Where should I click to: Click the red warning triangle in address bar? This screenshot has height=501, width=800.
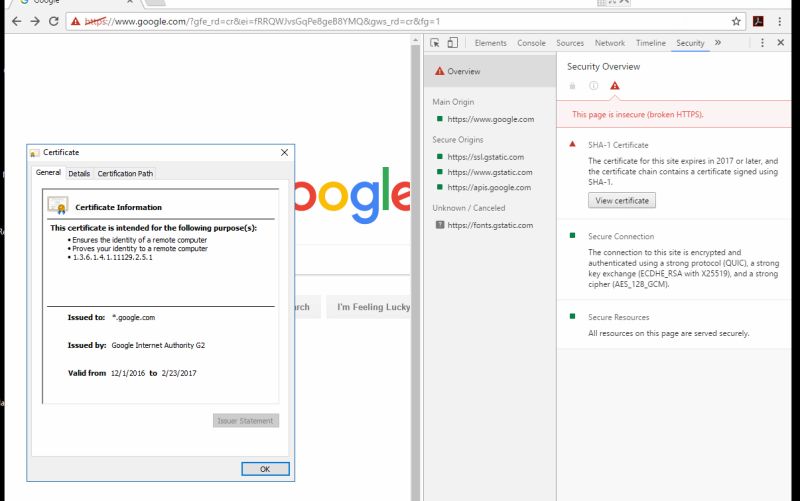(x=76, y=21)
